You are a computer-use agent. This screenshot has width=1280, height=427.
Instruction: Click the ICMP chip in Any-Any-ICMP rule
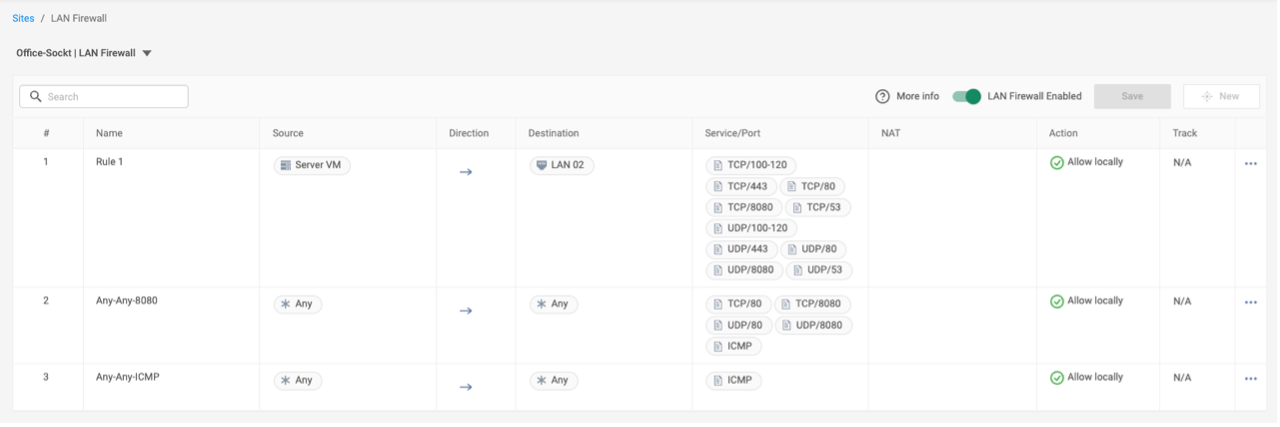734,380
